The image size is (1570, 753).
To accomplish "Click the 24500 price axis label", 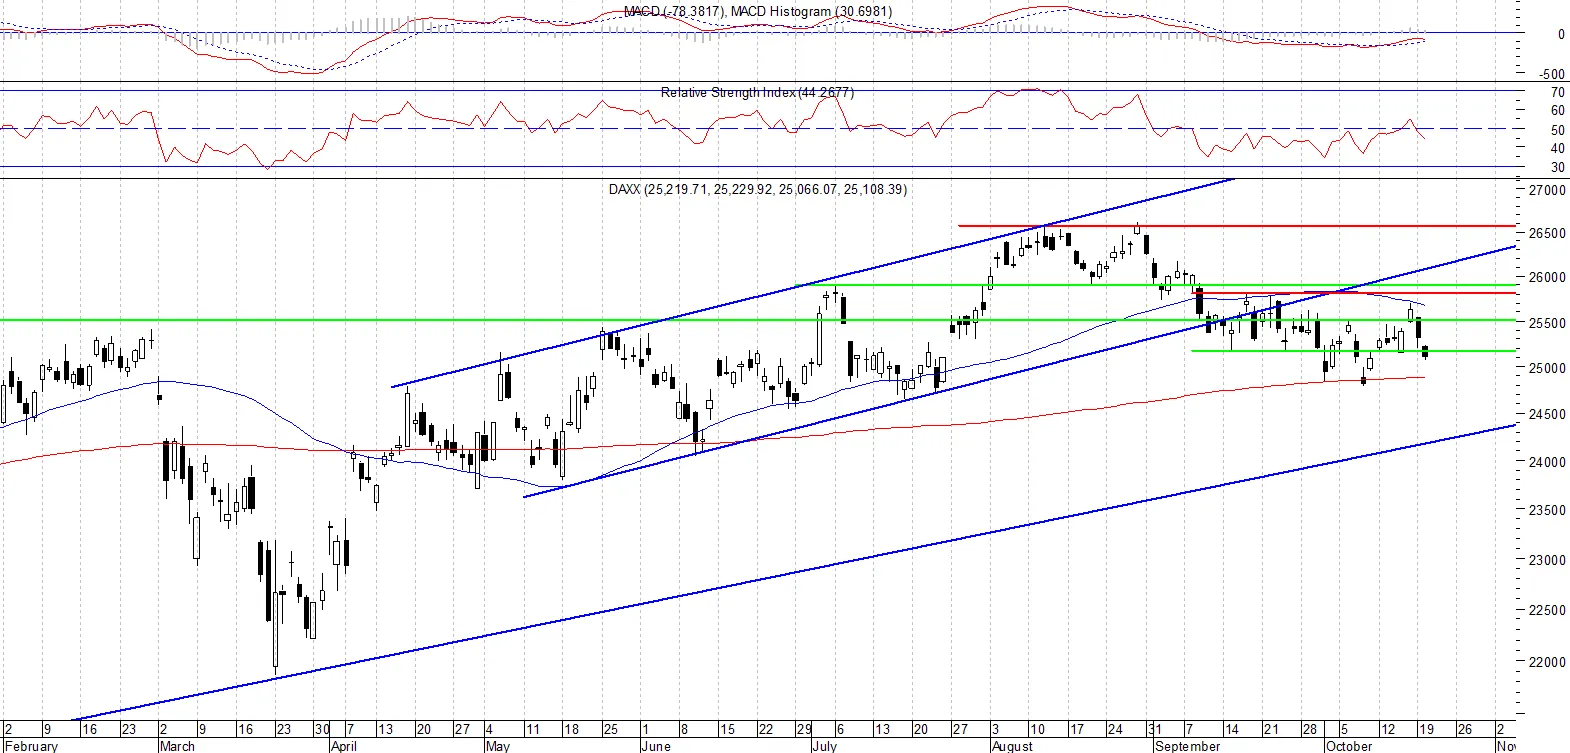I will 1548,415.
